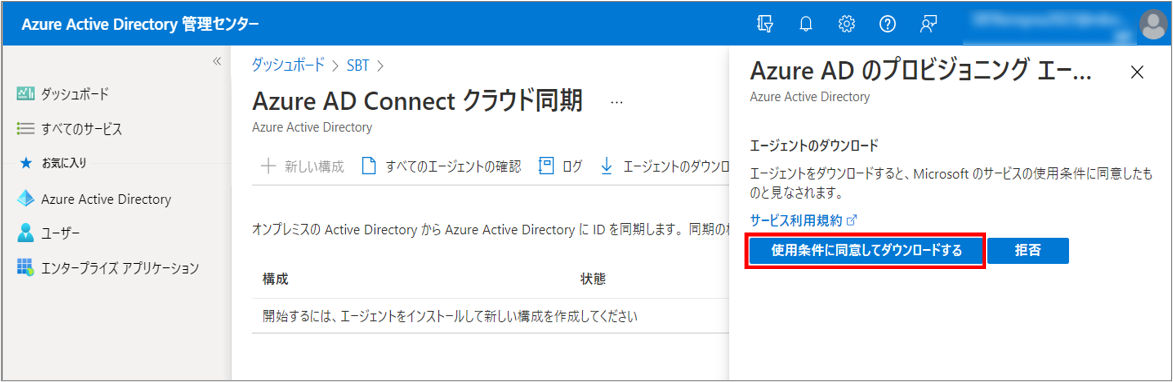Screen dimensions: 1173x382
Task: Reject the terms with the 拒否 button
Action: tap(1028, 251)
